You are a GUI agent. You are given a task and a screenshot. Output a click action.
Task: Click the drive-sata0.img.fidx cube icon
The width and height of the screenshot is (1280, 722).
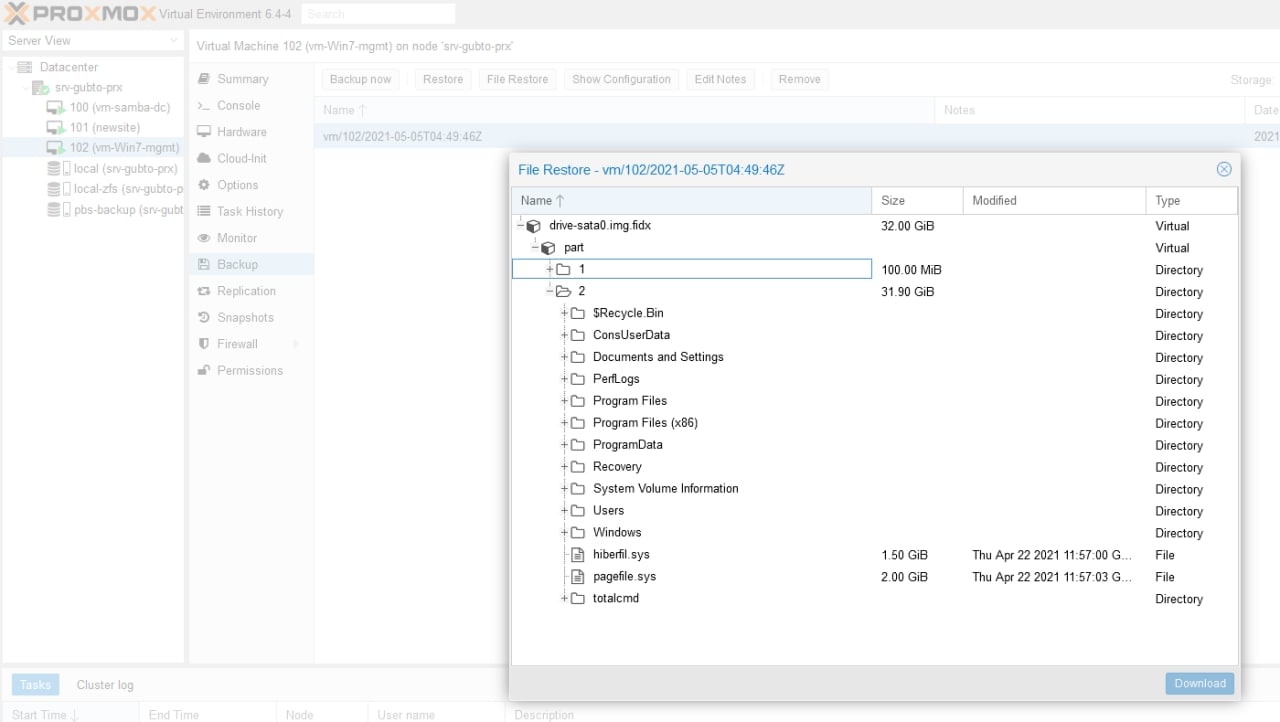pyautogui.click(x=533, y=226)
